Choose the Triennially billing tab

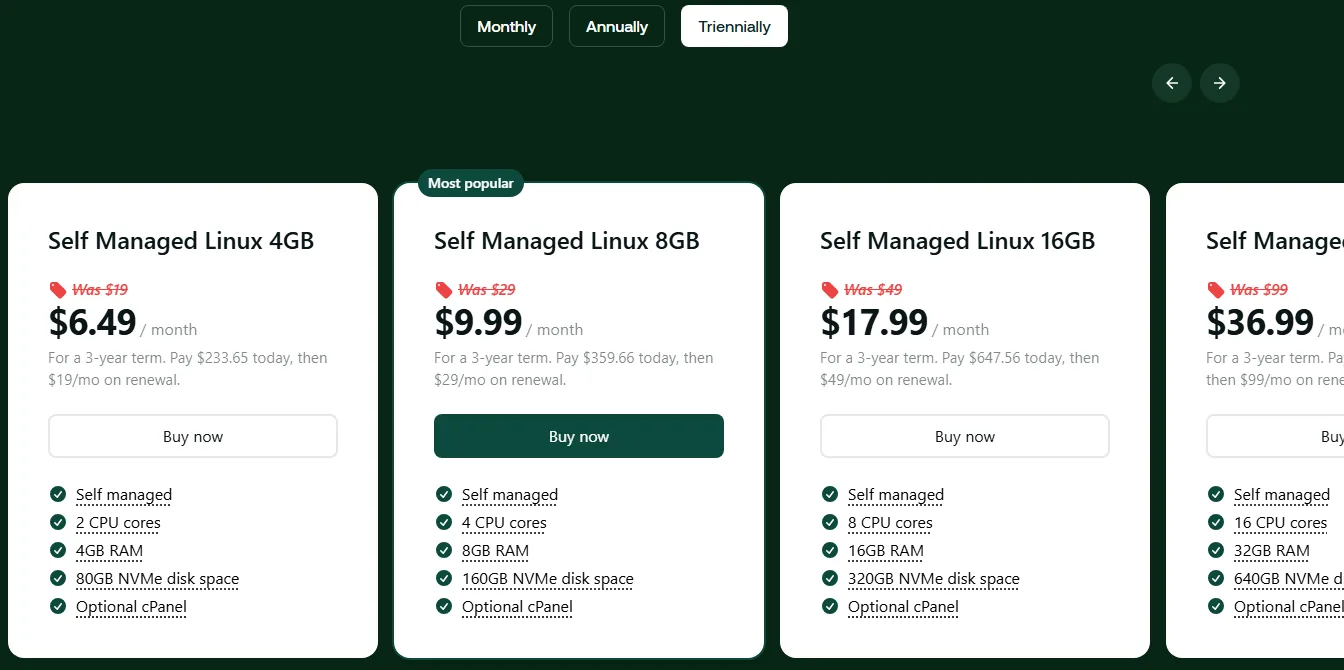(x=734, y=26)
